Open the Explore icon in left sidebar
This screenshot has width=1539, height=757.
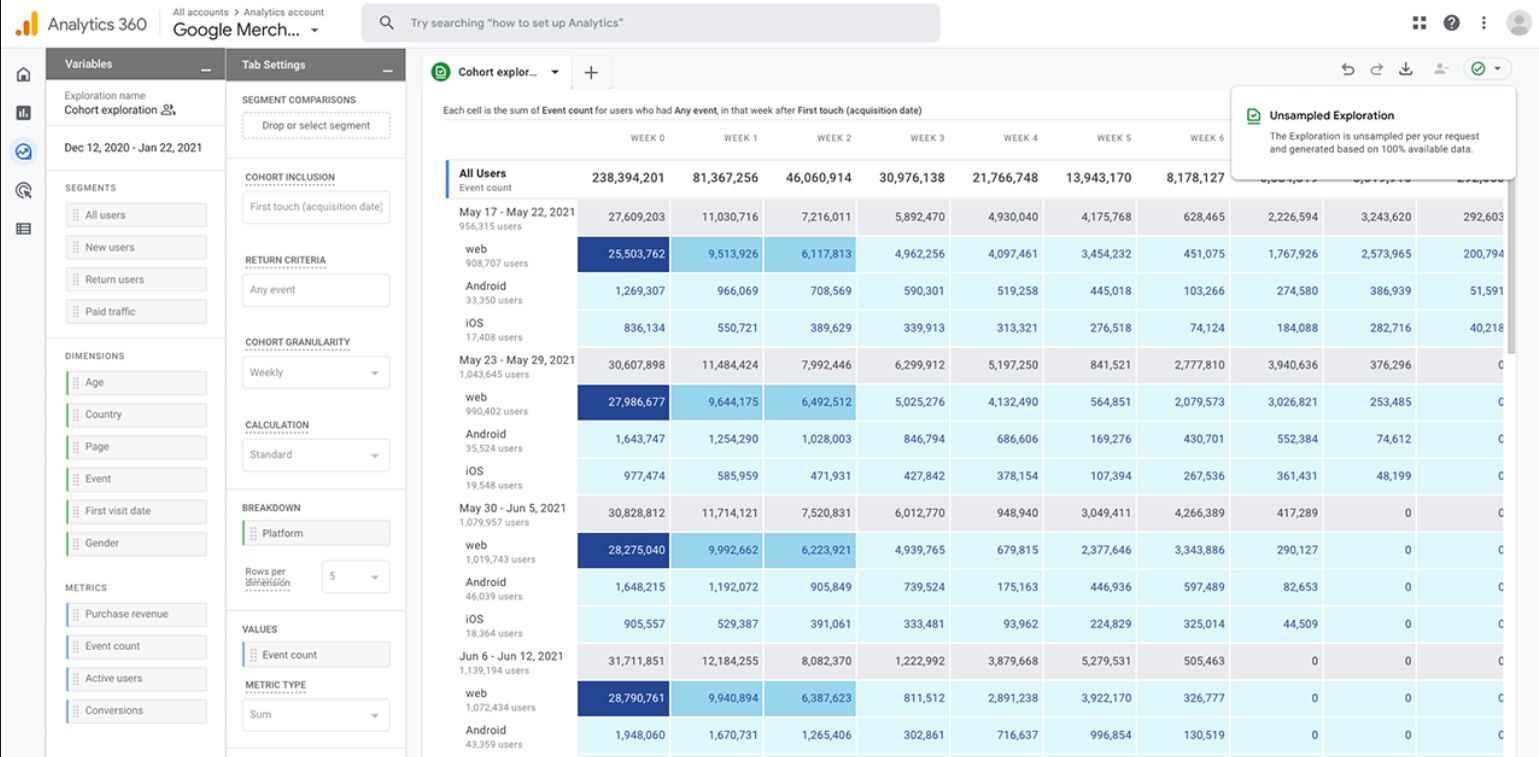23,151
